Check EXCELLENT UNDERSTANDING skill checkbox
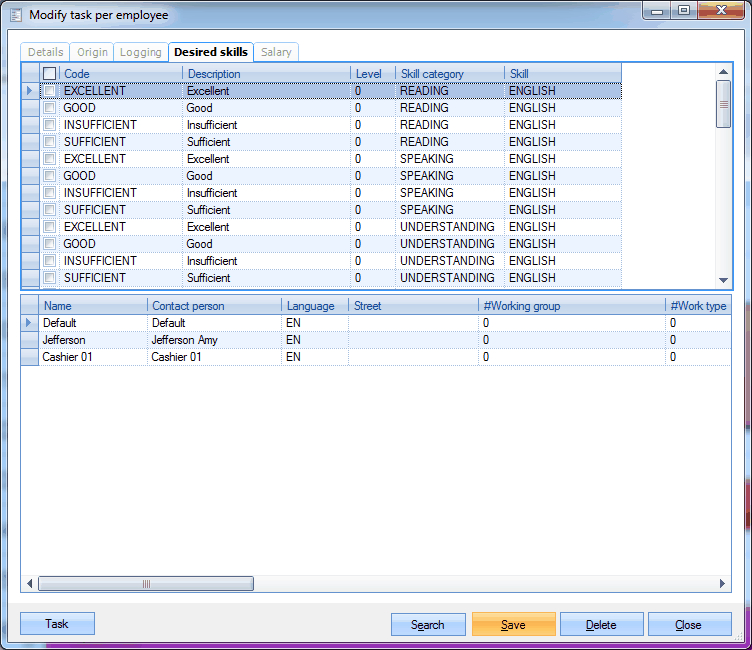Screen dimensions: 752x650 tap(49, 226)
